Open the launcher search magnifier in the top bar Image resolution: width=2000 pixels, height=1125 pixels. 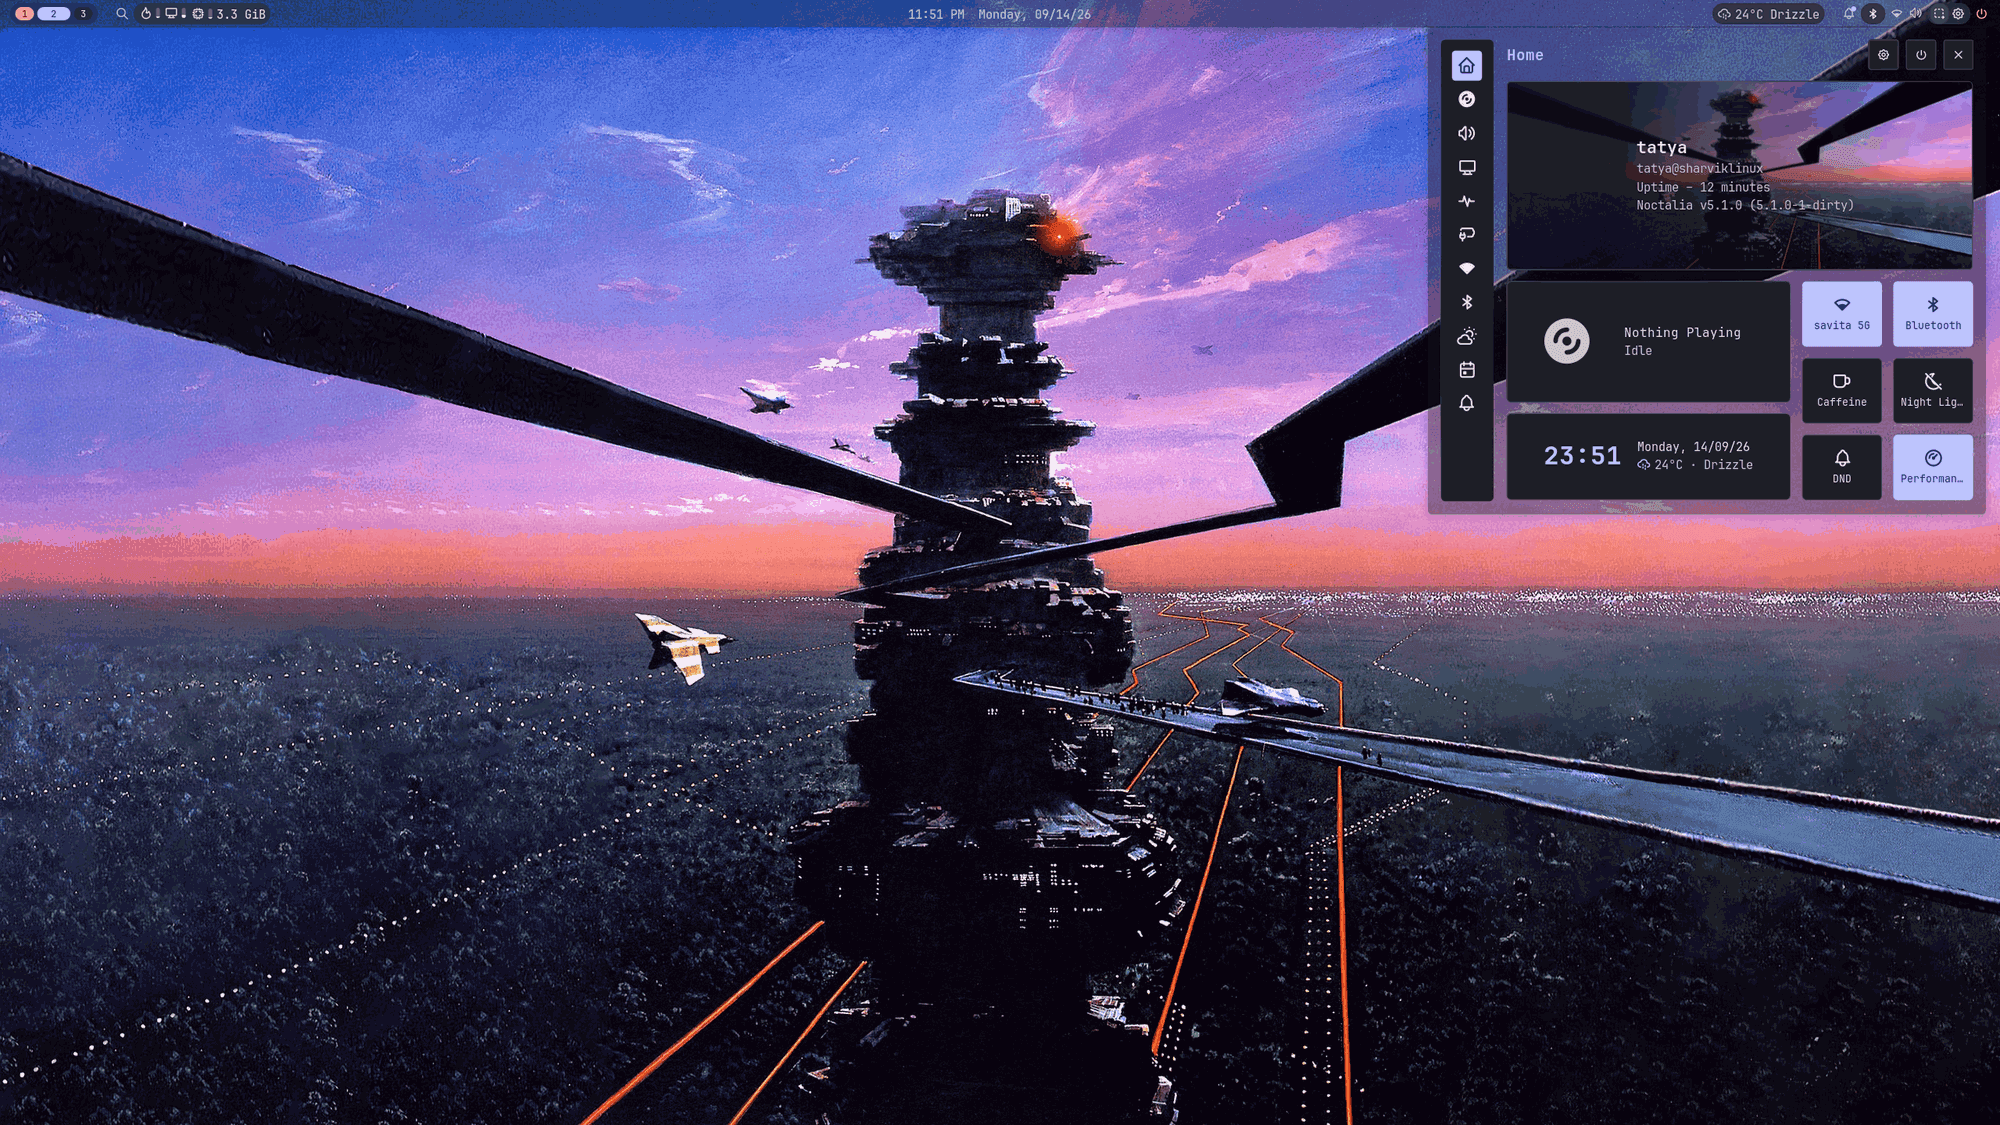122,14
